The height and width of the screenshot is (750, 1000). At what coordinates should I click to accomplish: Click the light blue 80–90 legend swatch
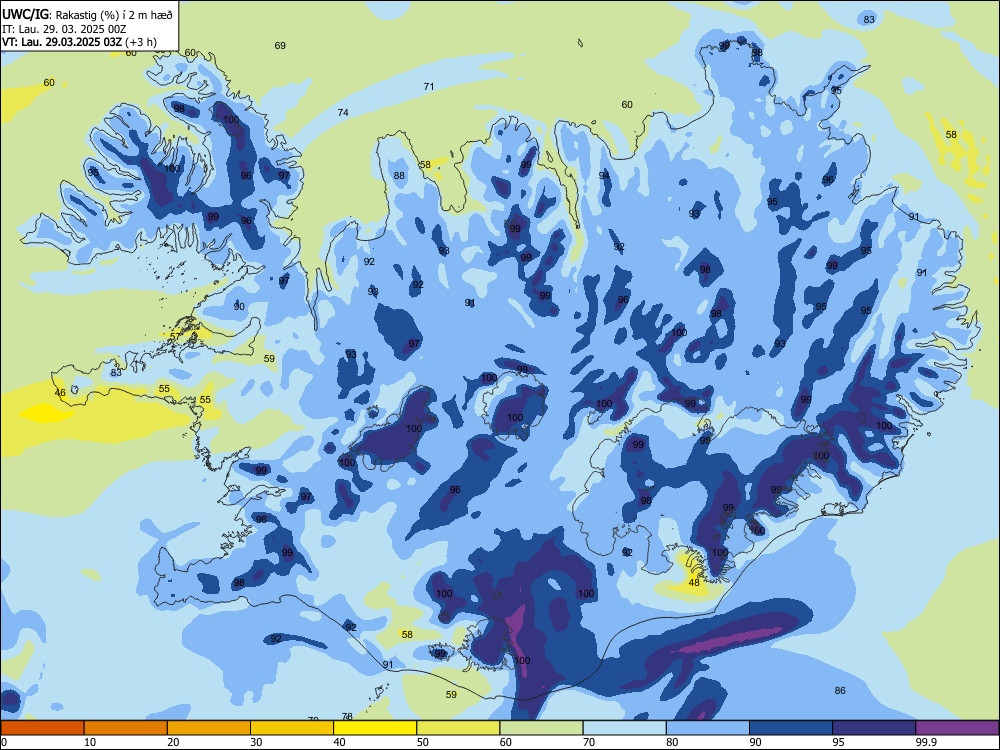(x=708, y=728)
